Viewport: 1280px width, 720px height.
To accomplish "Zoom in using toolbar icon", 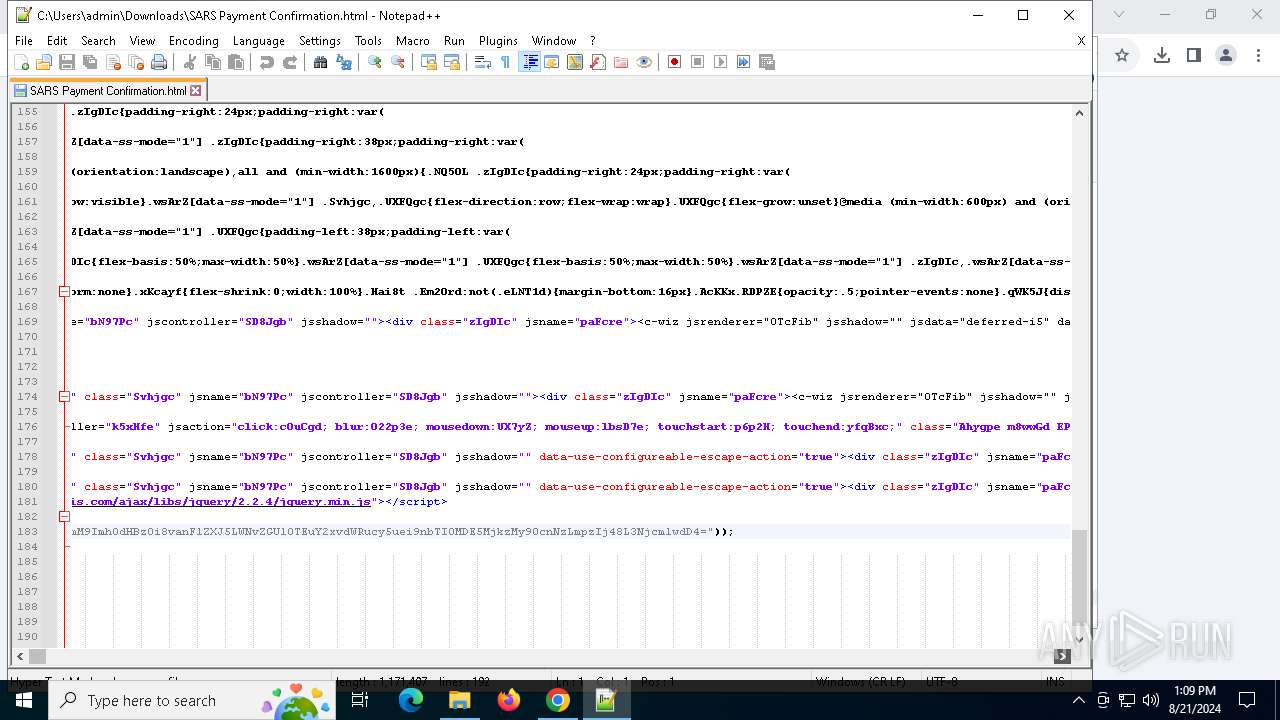I will [x=375, y=62].
